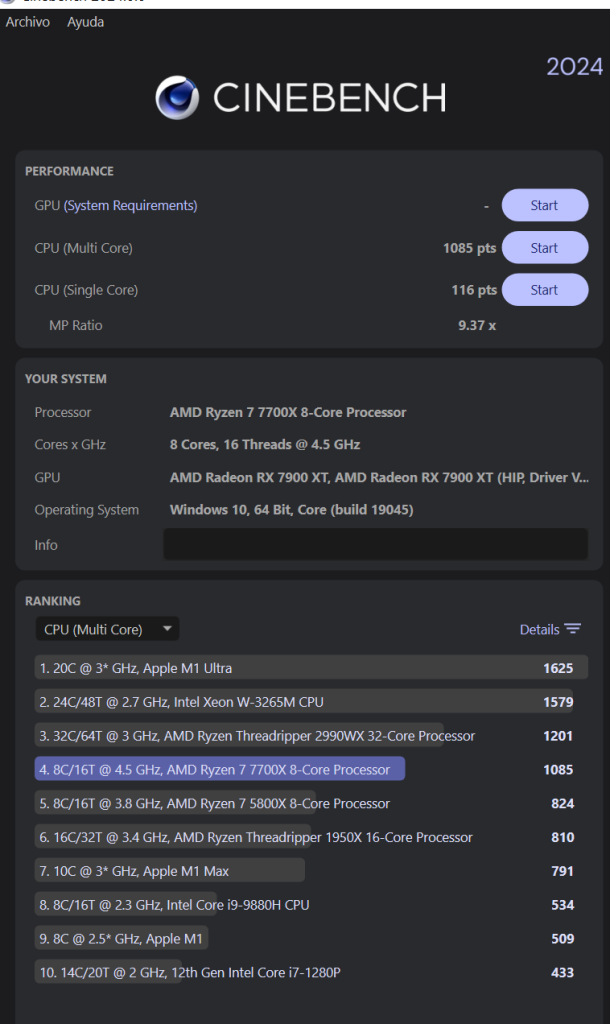
Task: Open the Archivo menu
Action: [27, 22]
